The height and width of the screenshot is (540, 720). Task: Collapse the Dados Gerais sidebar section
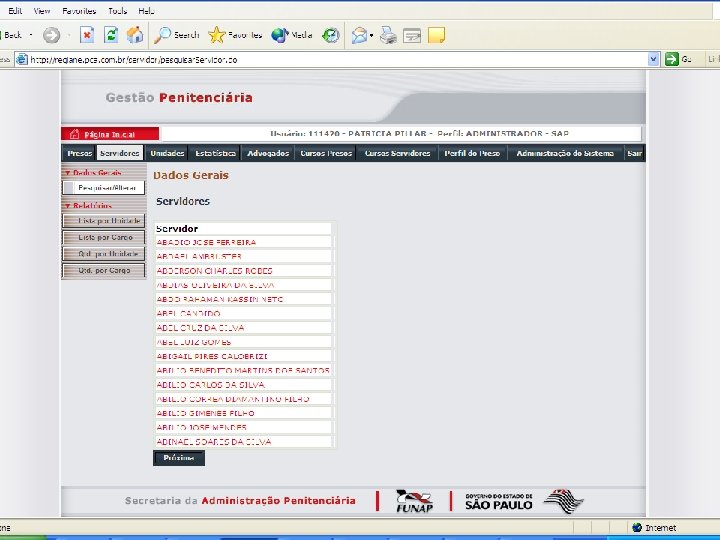coord(68,173)
